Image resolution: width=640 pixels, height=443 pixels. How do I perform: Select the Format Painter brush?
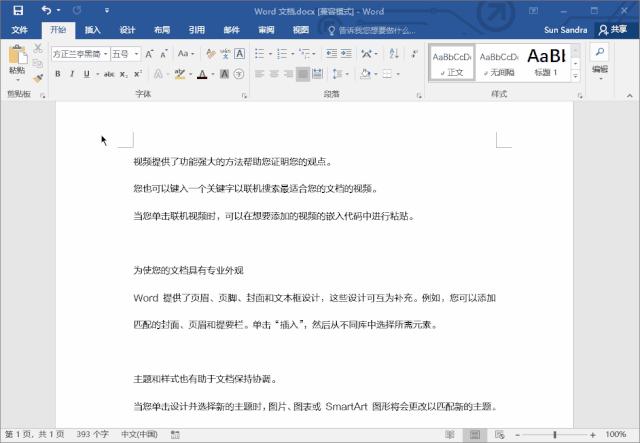pos(38,78)
